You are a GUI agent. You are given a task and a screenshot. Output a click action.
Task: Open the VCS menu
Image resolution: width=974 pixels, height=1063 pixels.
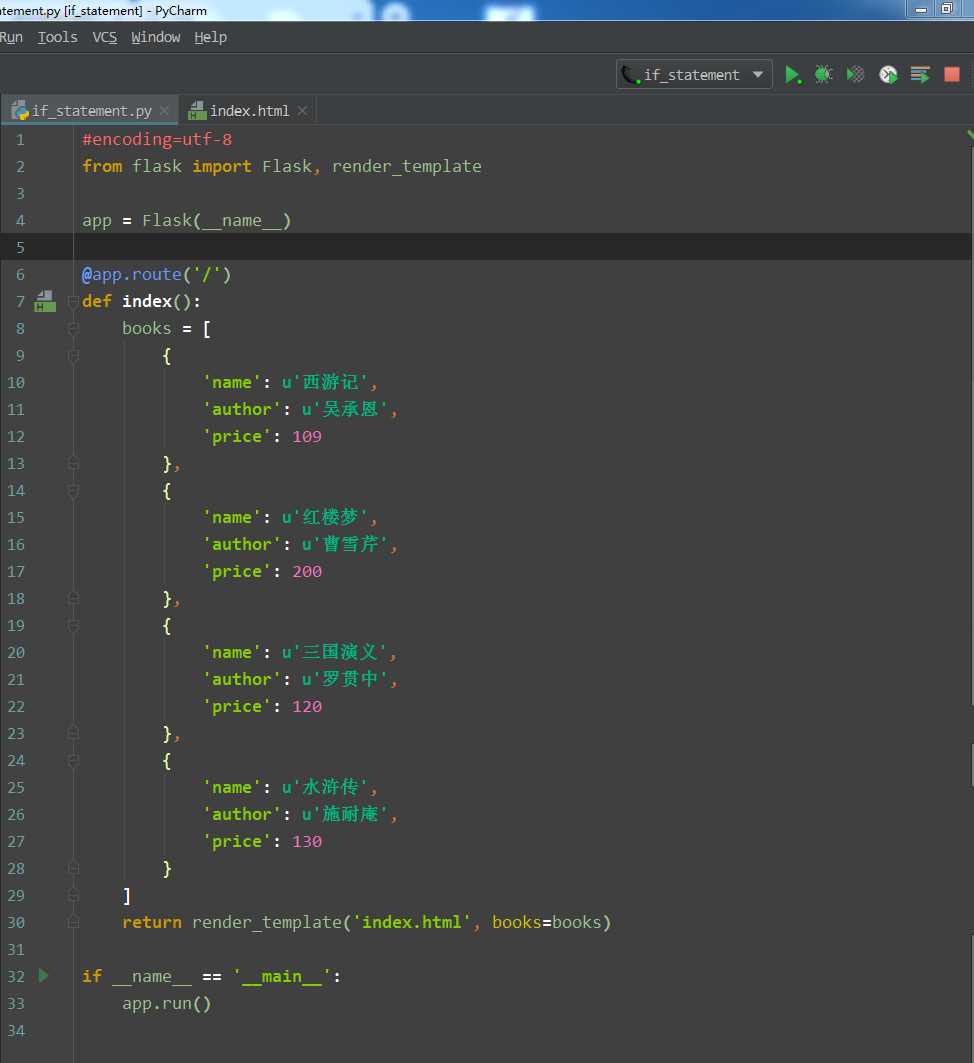point(104,37)
